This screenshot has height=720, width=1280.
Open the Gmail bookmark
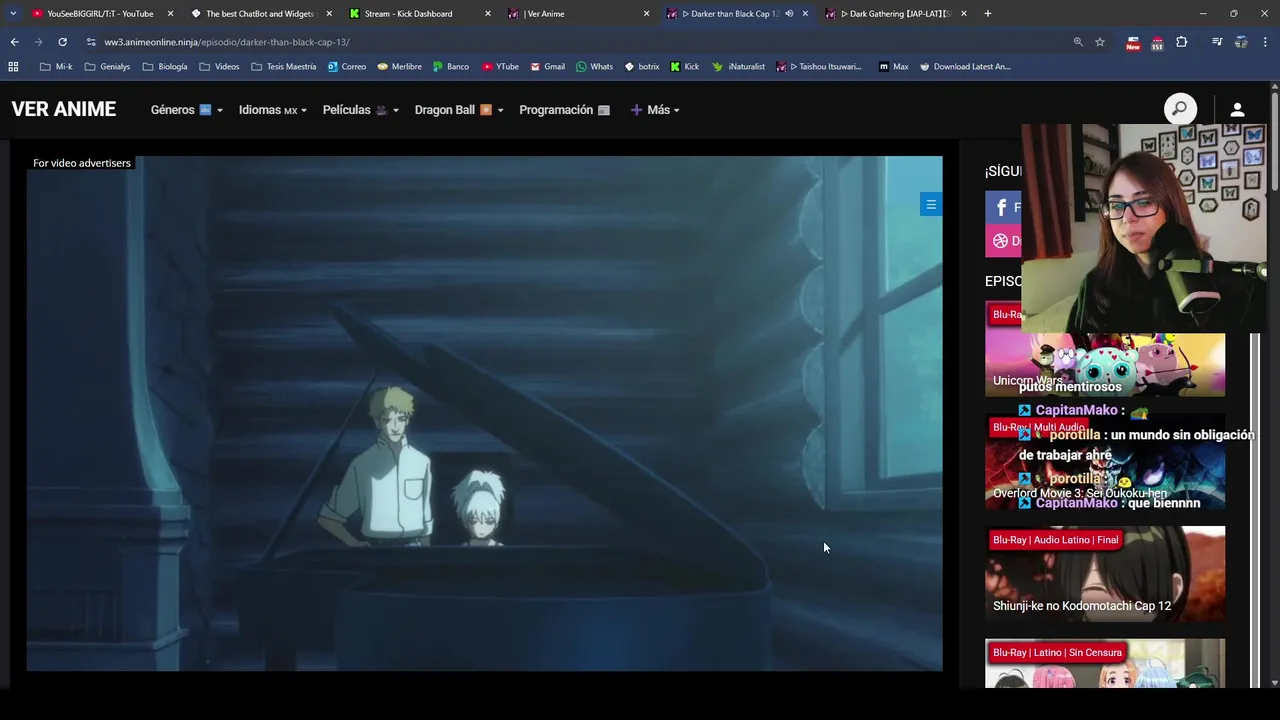[547, 67]
